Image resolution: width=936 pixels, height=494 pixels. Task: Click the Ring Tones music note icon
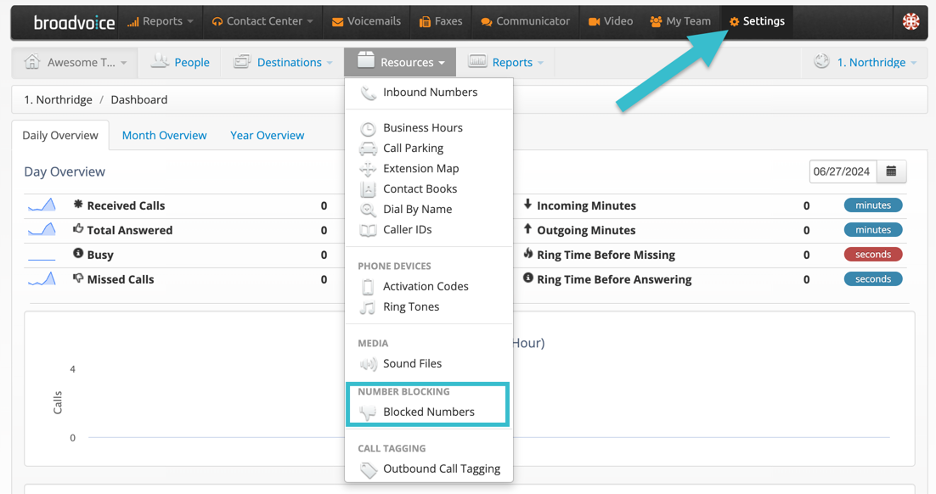click(x=368, y=307)
